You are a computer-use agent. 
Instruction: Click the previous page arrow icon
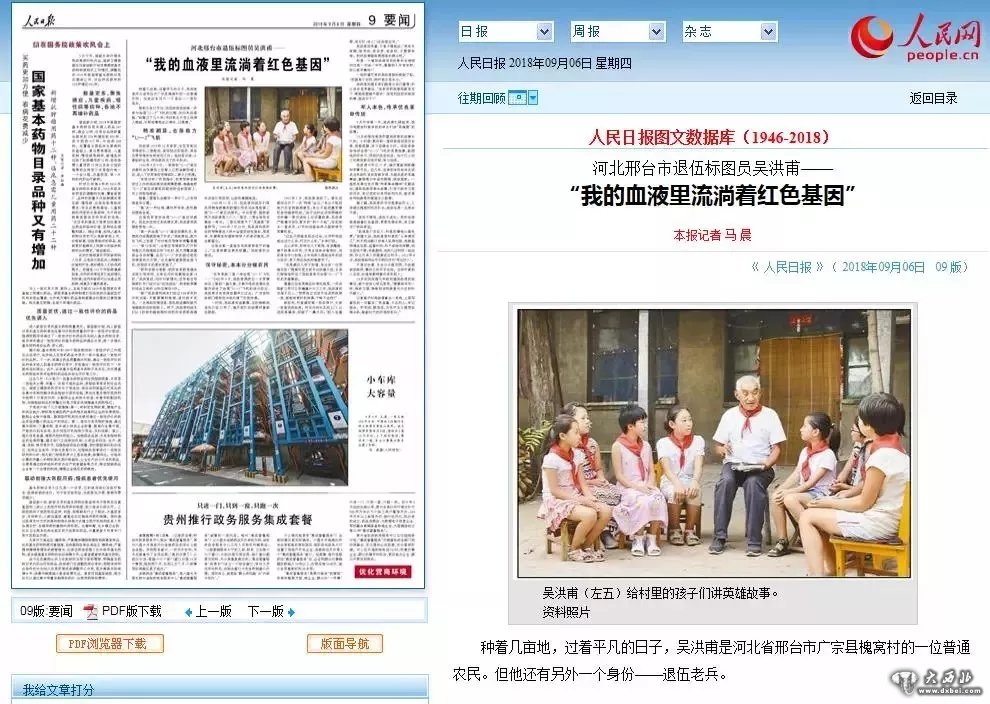188,612
